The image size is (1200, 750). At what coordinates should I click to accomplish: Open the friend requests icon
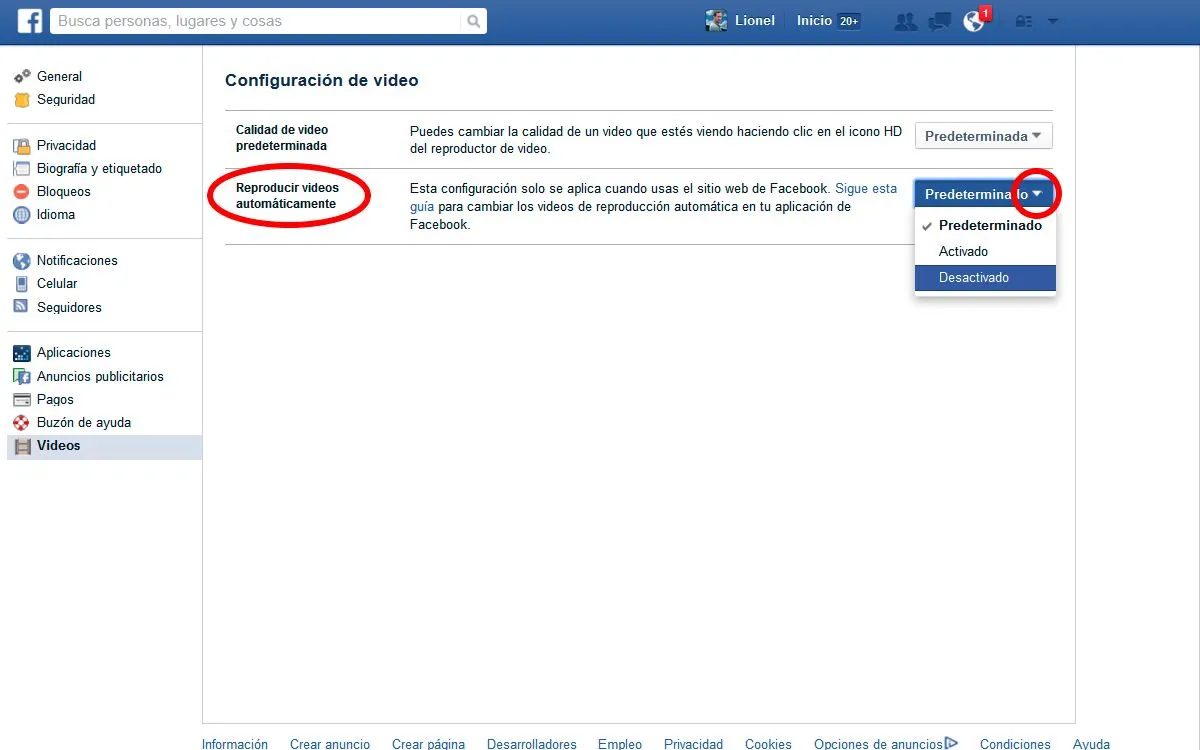pos(906,21)
